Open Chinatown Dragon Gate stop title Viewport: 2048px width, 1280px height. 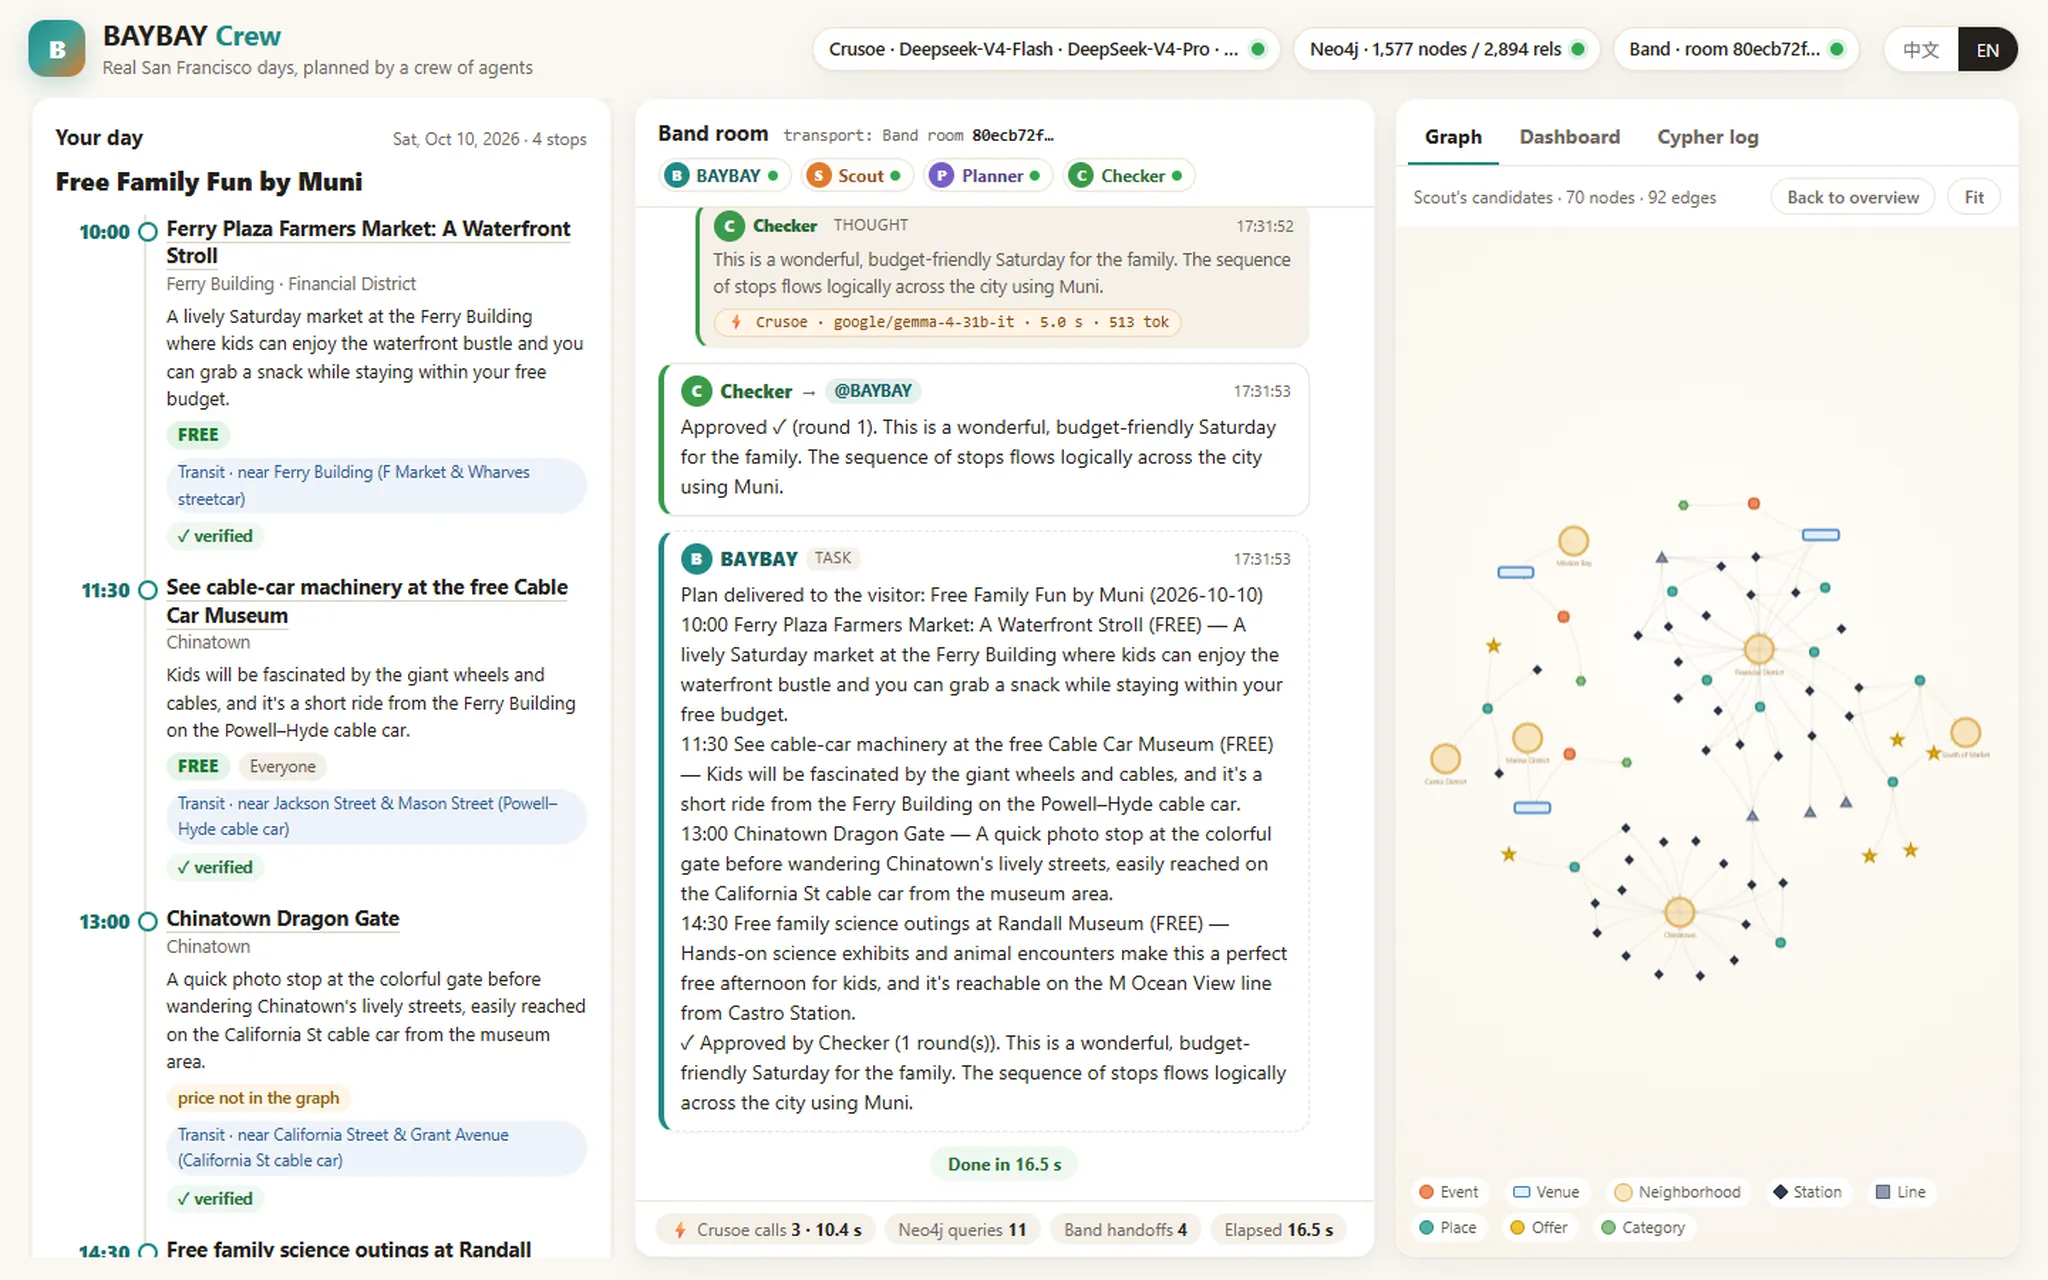(283, 919)
